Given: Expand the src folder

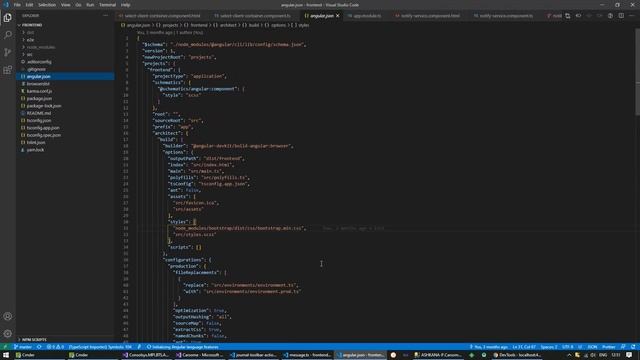Looking at the screenshot, I should (x=65, y=54).
